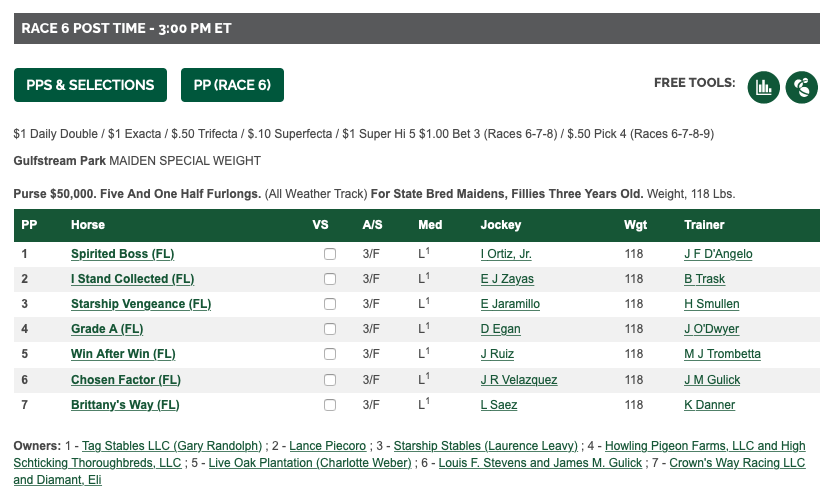
Task: Mark the VS checkbox for Chosen Factor
Action: tap(330, 380)
